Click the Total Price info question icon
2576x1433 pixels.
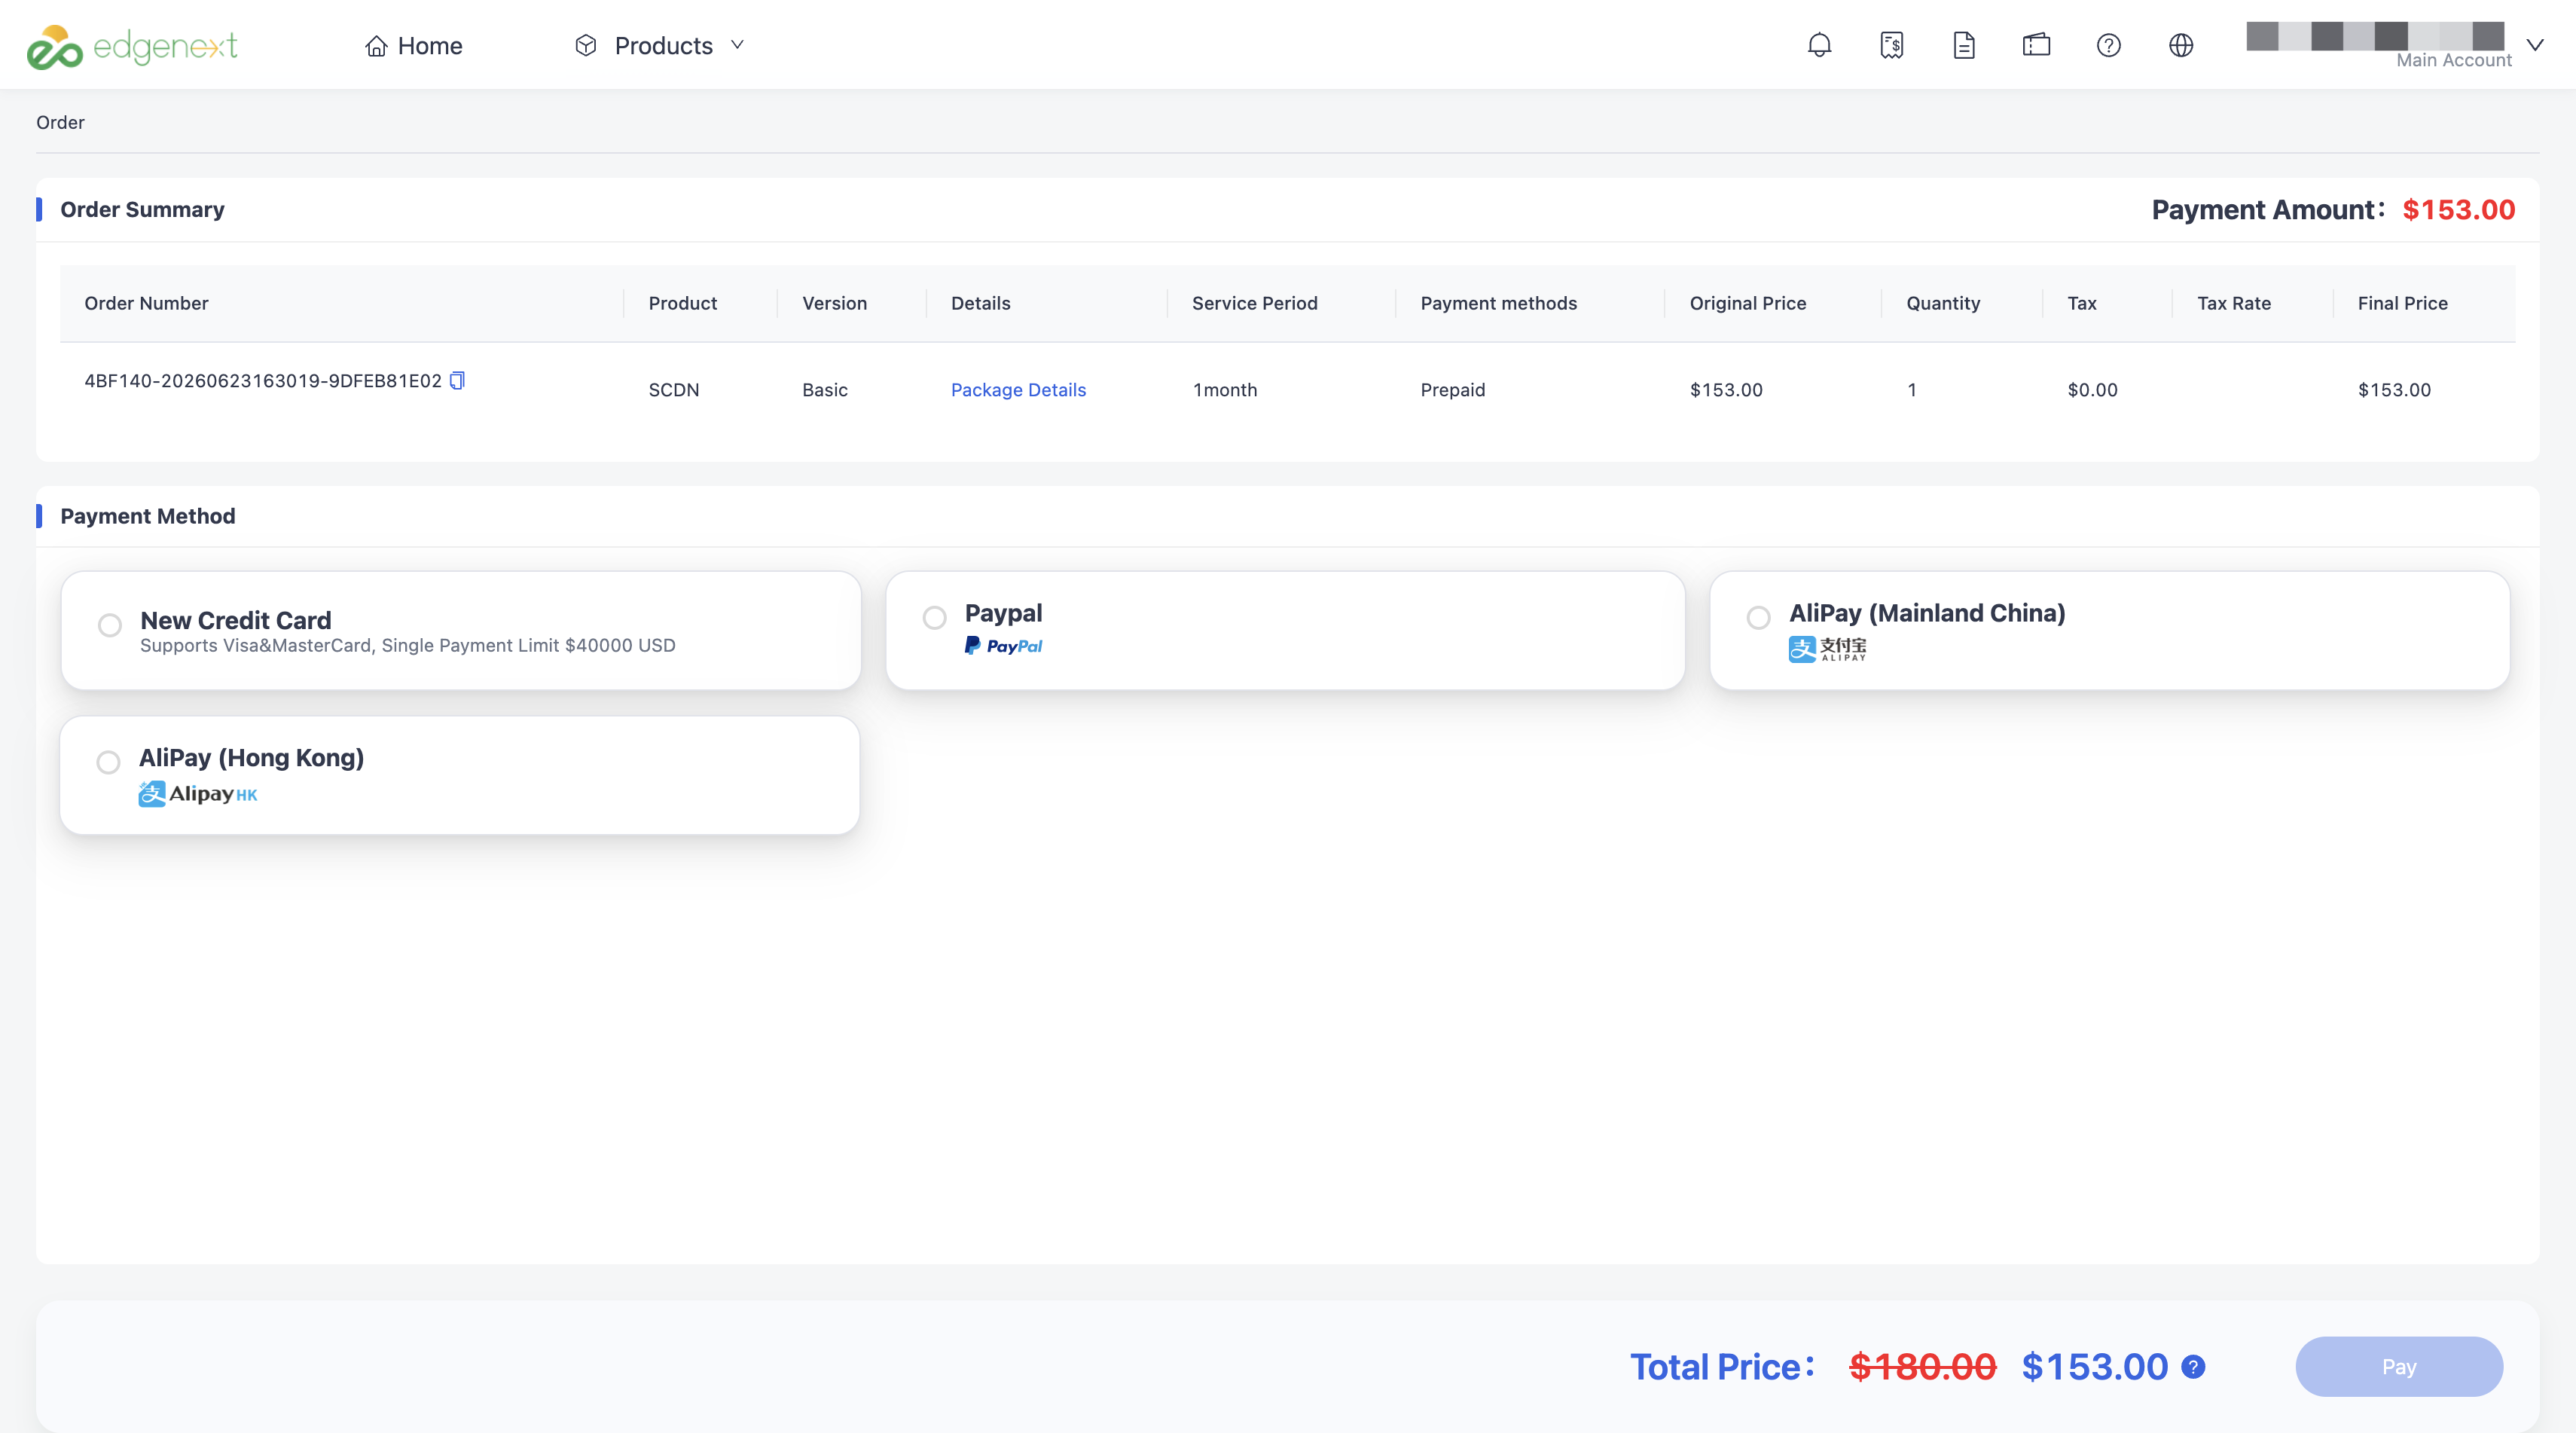pyautogui.click(x=2193, y=1366)
